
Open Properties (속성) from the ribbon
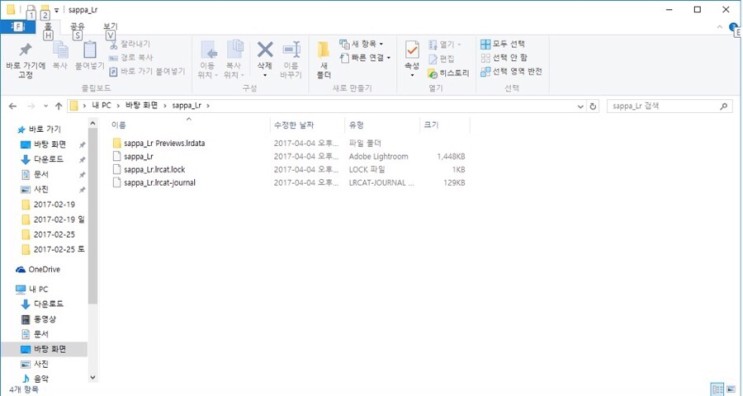[x=412, y=60]
